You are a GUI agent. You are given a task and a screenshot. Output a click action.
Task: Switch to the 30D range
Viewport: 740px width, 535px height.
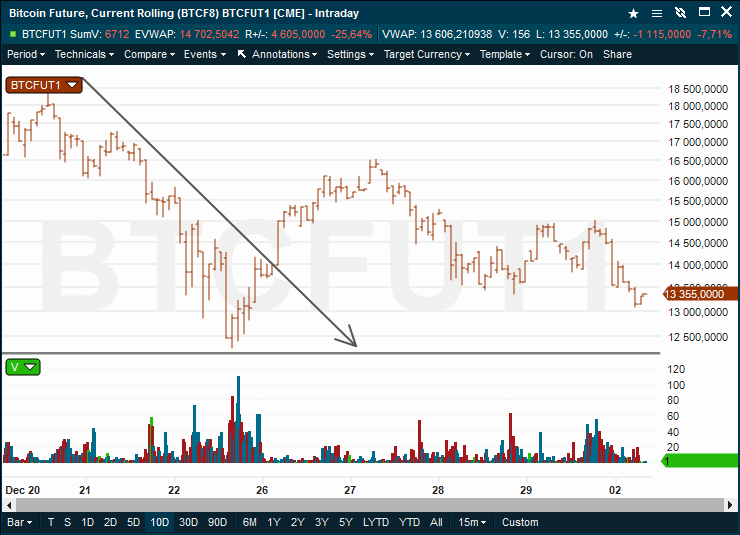[x=188, y=522]
